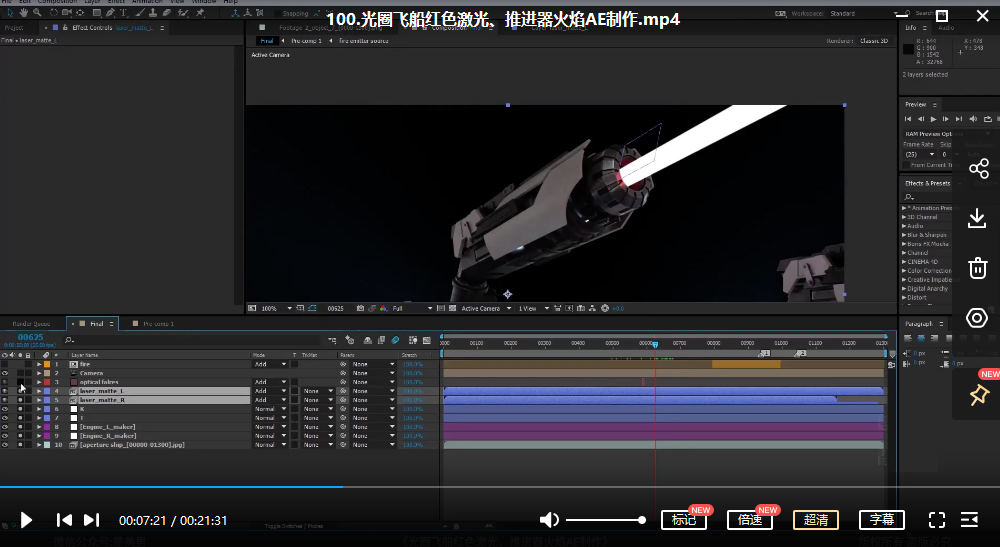Click the draft 3D icon in timeline
Viewport: 1000px width, 547px height.
pos(349,340)
